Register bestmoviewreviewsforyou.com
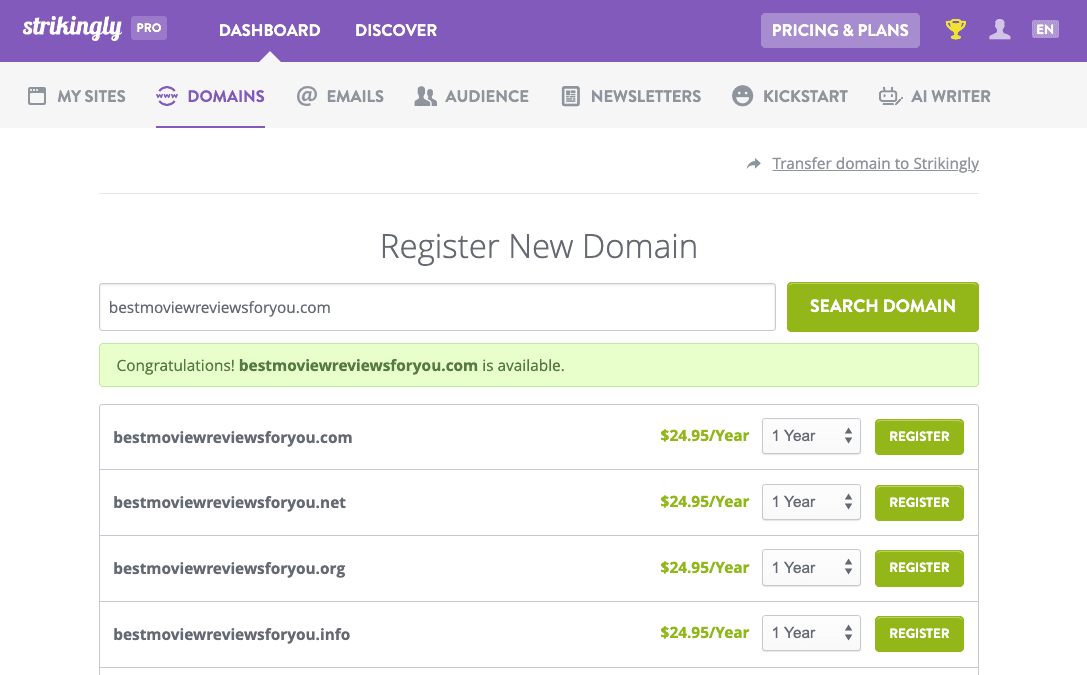 (918, 436)
